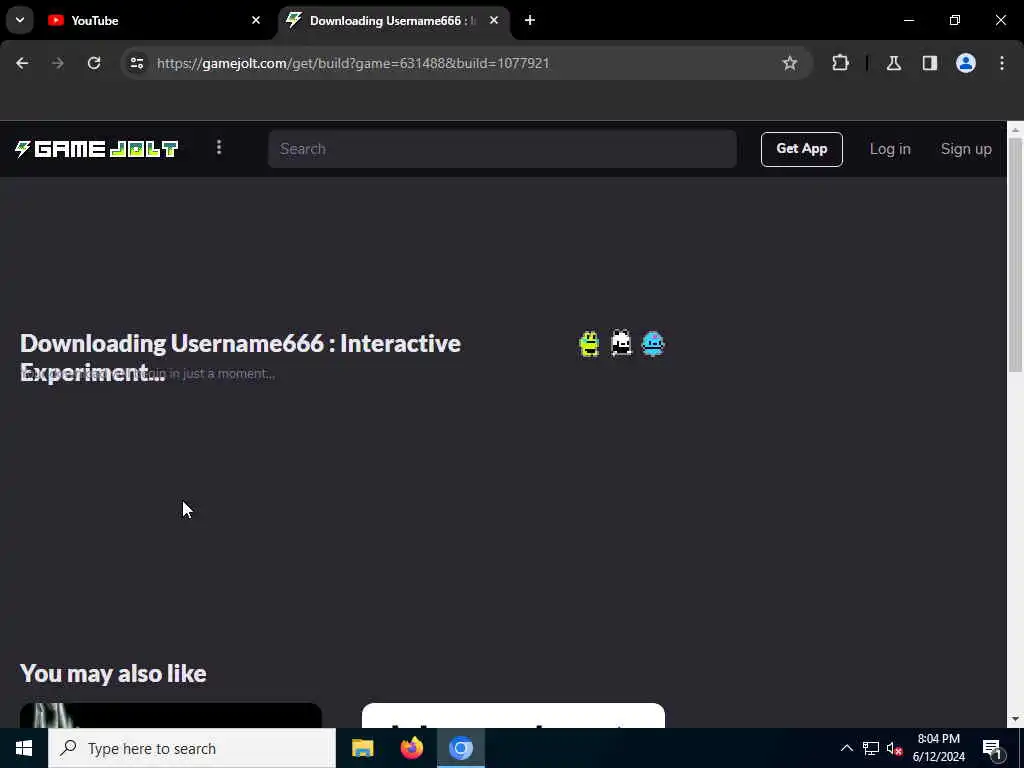Reload the current page
The height and width of the screenshot is (768, 1024).
point(94,63)
